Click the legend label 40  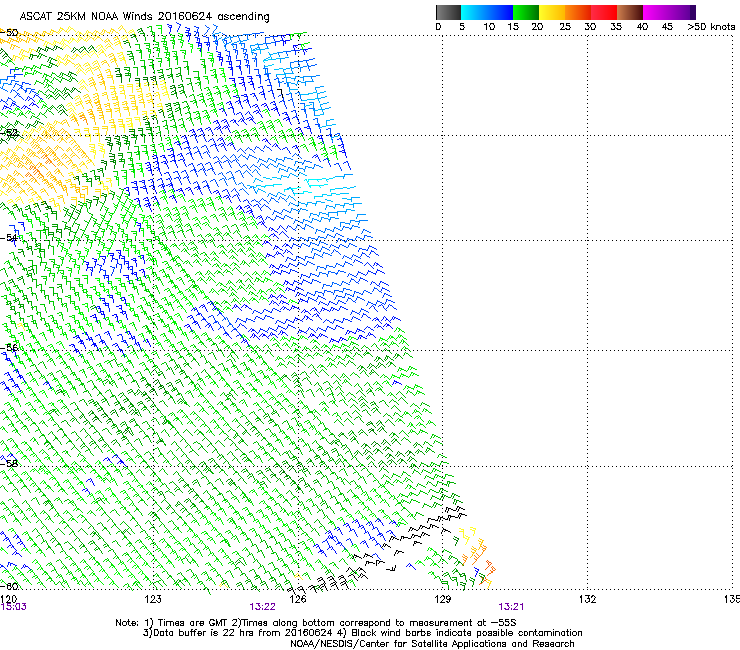click(x=642, y=27)
